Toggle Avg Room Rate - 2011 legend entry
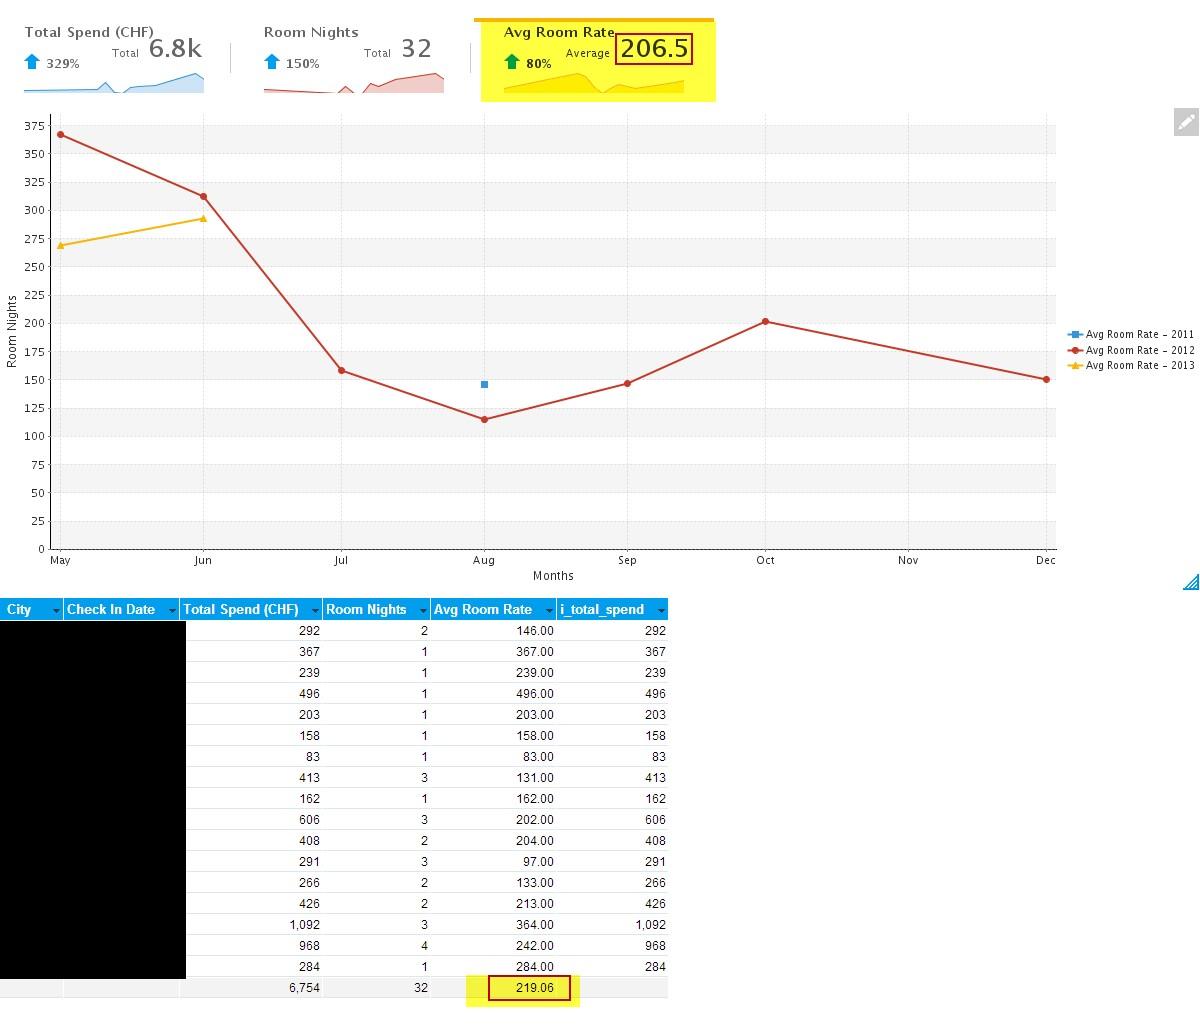The width and height of the screenshot is (1200, 1032). pos(1131,335)
